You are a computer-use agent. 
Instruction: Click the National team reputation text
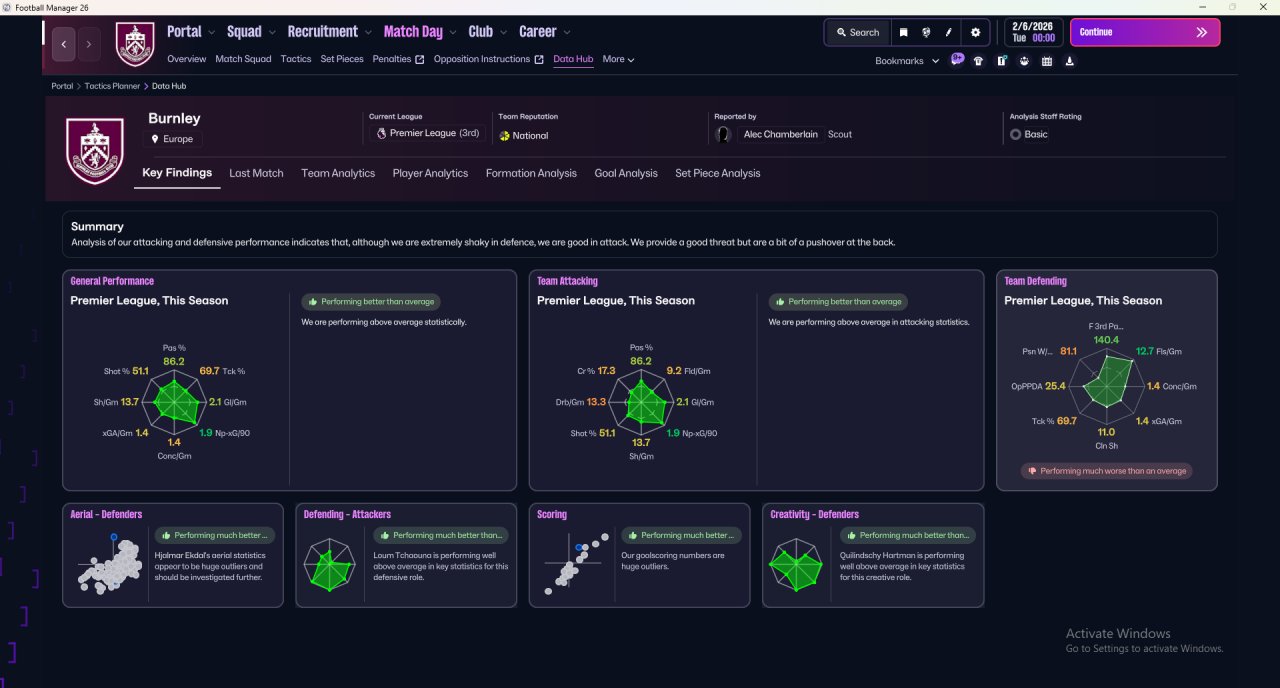[530, 136]
